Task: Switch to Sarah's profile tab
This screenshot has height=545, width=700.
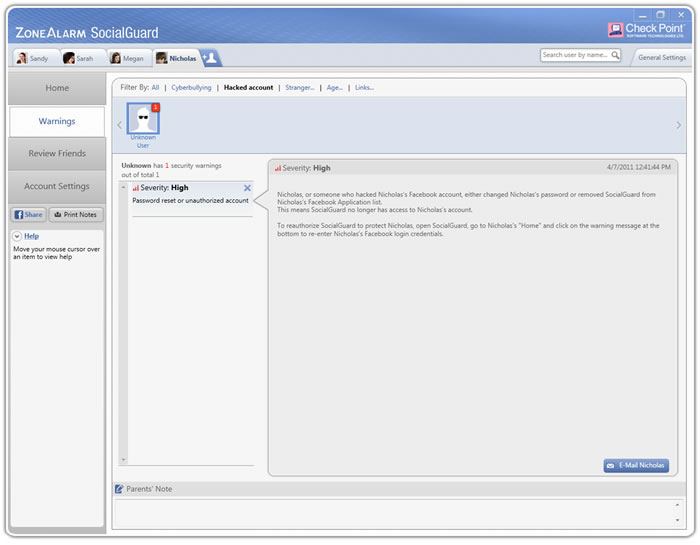Action: pyautogui.click(x=83, y=58)
